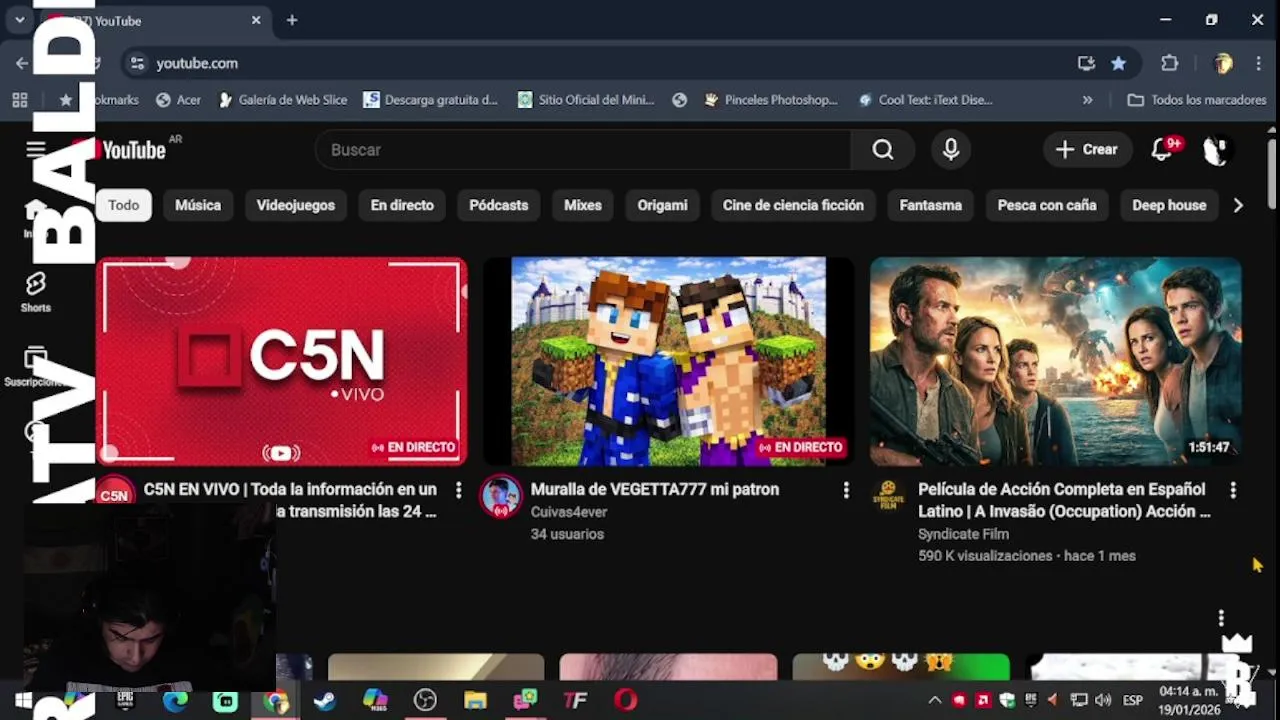Open Galería de Web Slice bookmark
Viewport: 1280px width, 720px height.
(282, 100)
